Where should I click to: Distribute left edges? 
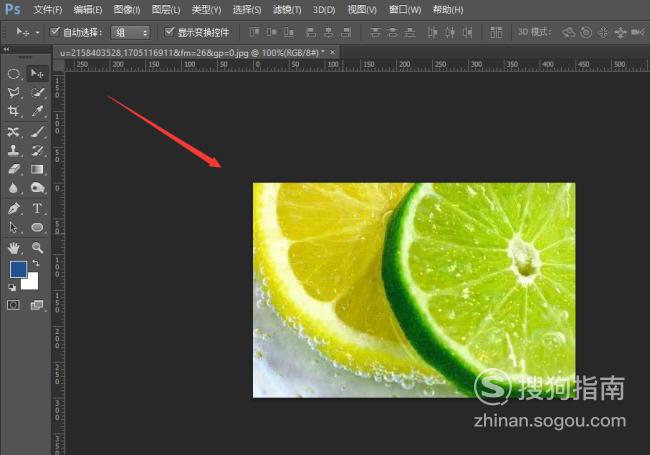click(x=432, y=32)
